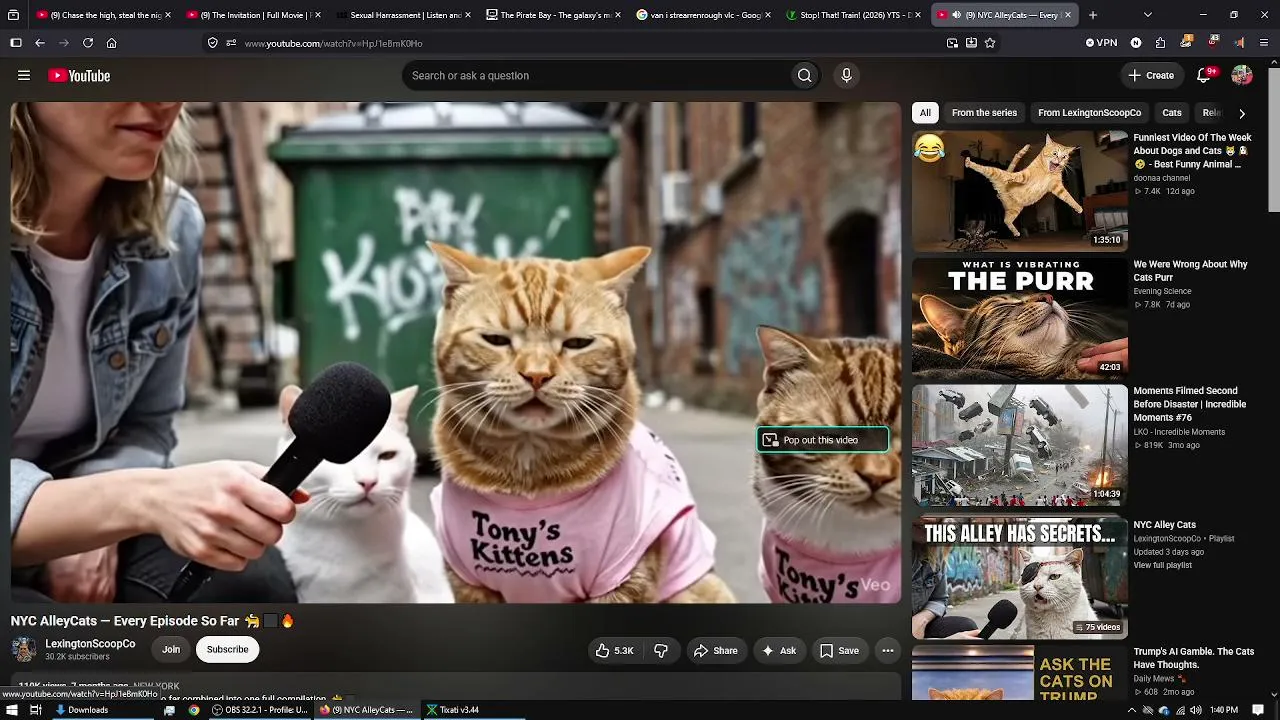Select the Cats filter chip
Viewport: 1280px width, 720px height.
click(1172, 113)
